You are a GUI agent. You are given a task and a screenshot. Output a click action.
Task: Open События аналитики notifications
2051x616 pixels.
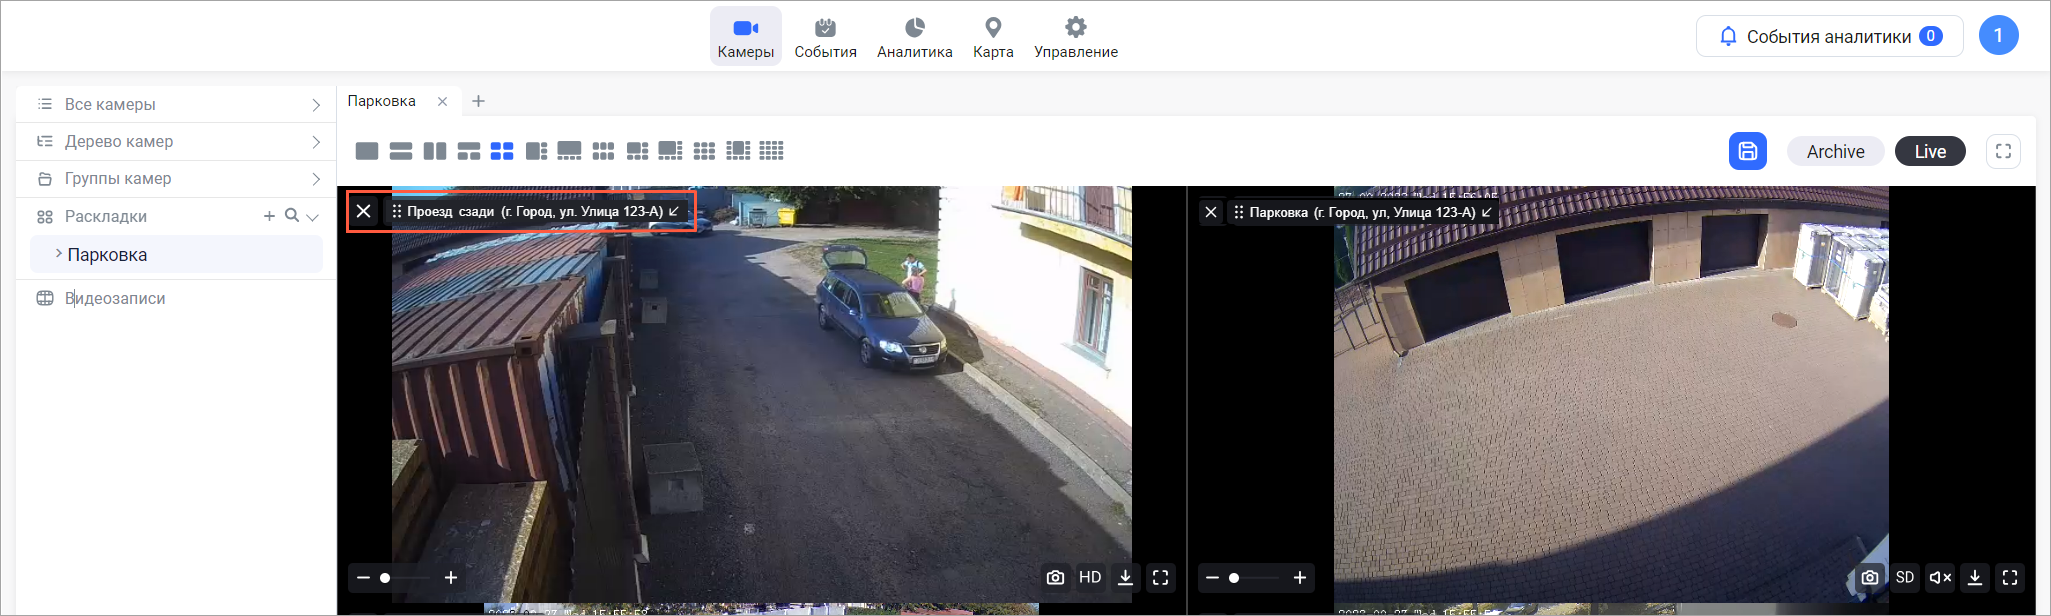point(1829,36)
